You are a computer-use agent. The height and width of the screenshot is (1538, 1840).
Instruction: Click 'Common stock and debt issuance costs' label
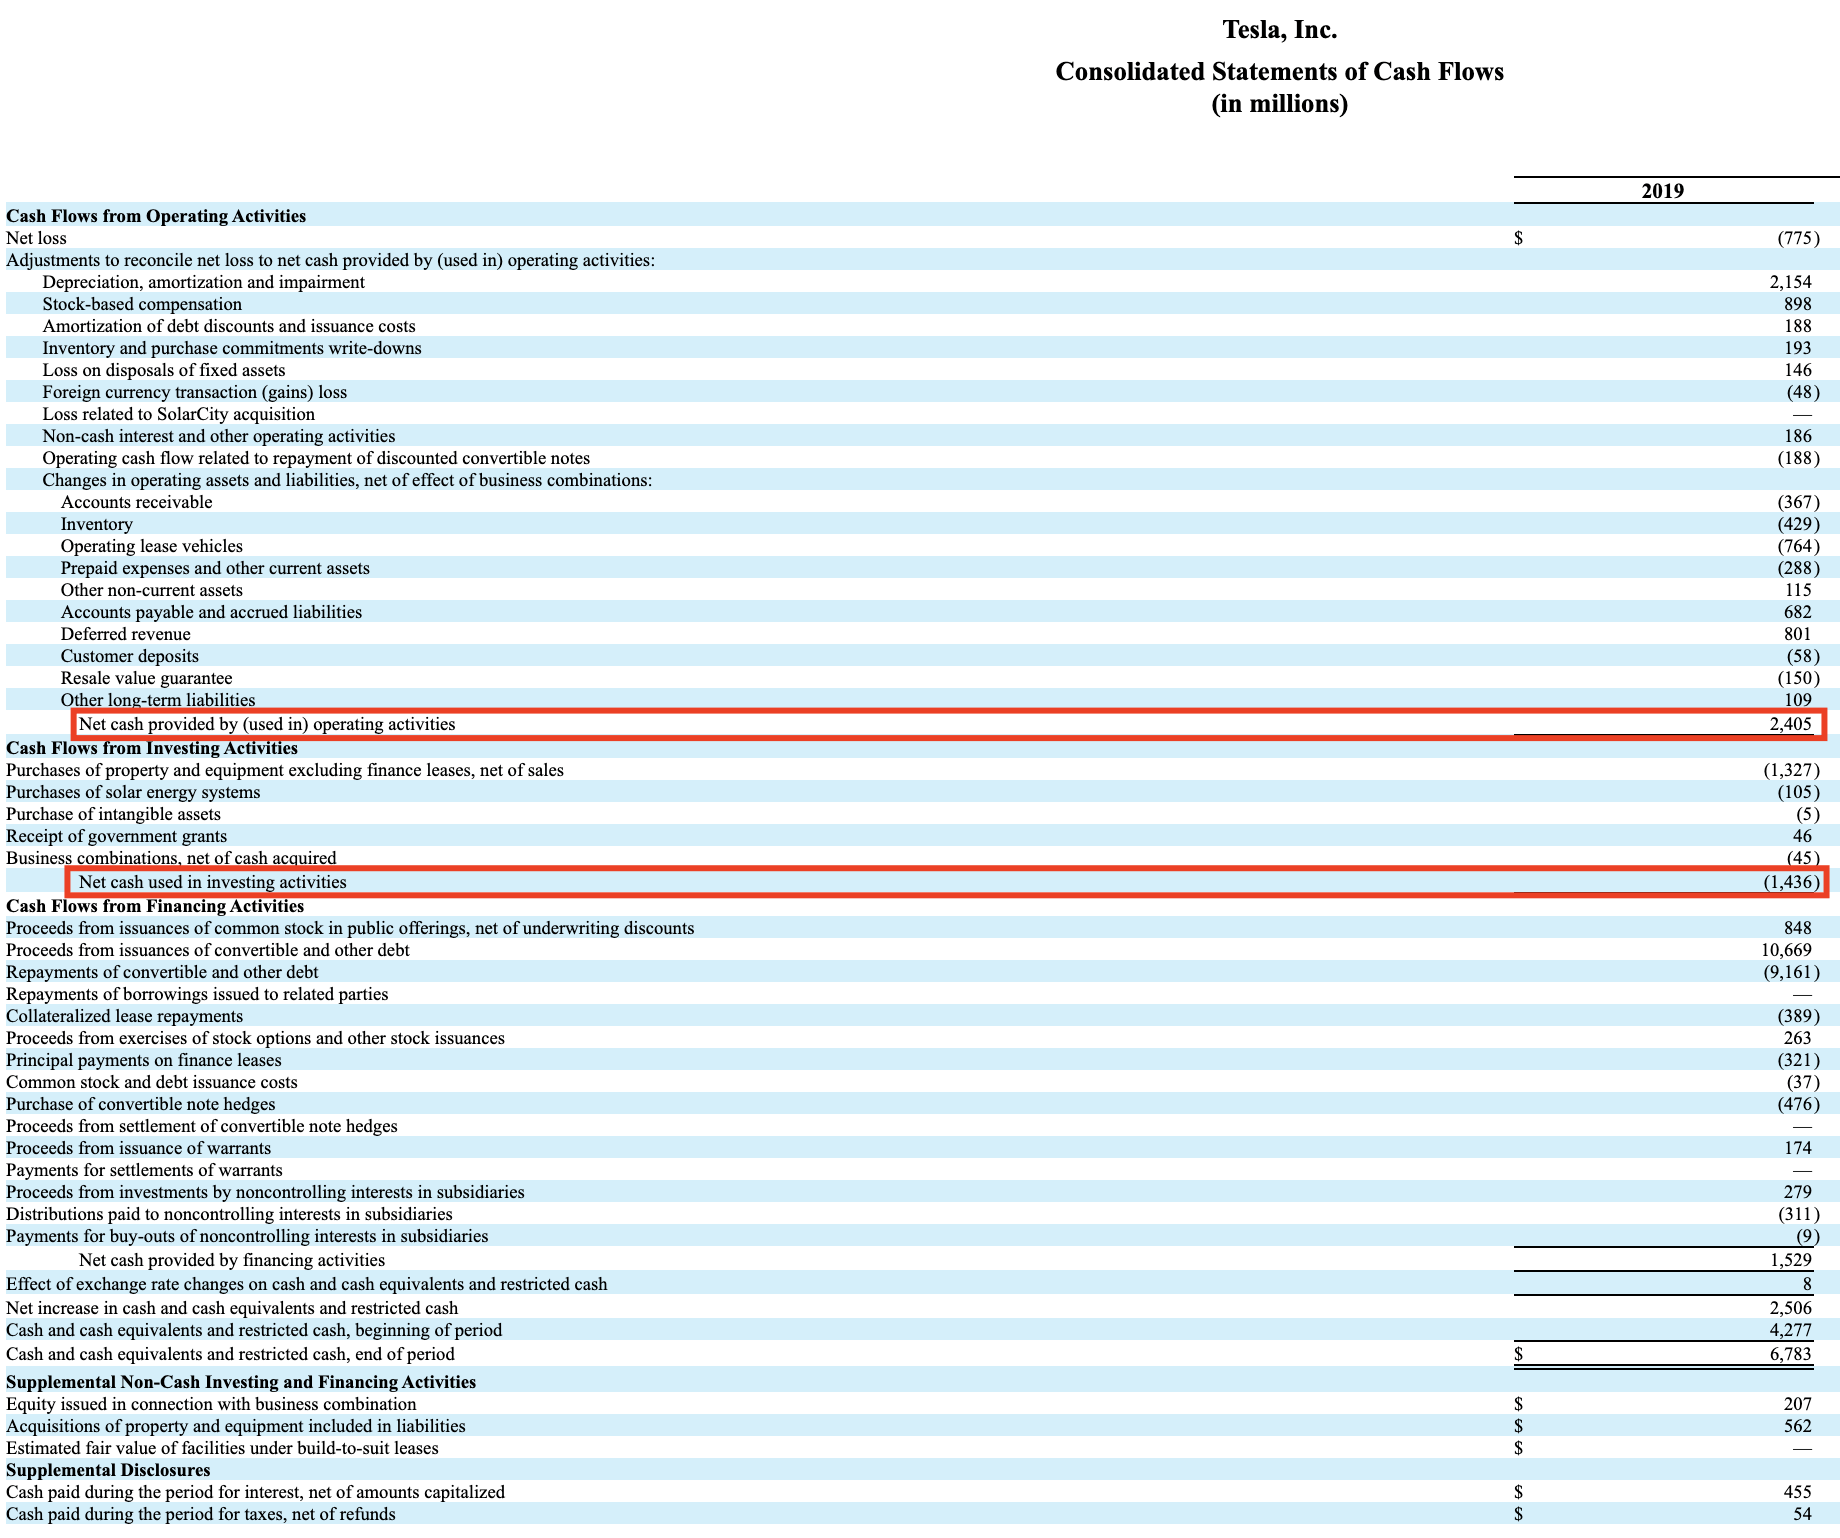tap(152, 1082)
